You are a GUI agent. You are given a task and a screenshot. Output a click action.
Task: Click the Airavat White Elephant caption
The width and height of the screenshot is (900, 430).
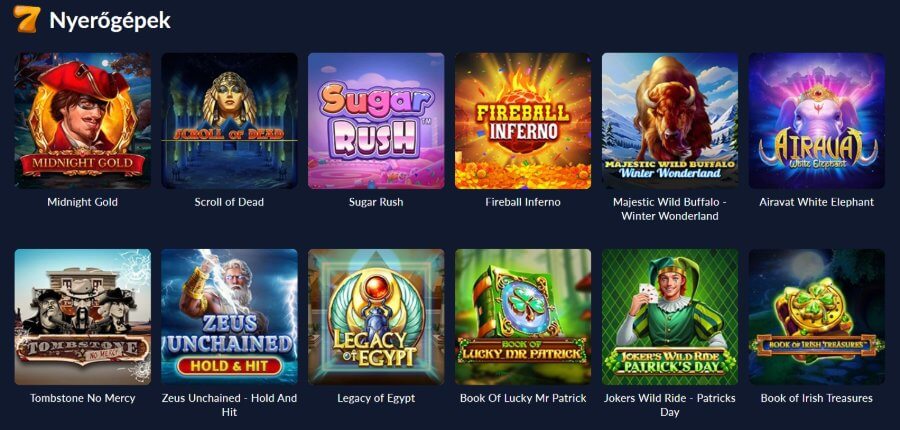tap(817, 202)
